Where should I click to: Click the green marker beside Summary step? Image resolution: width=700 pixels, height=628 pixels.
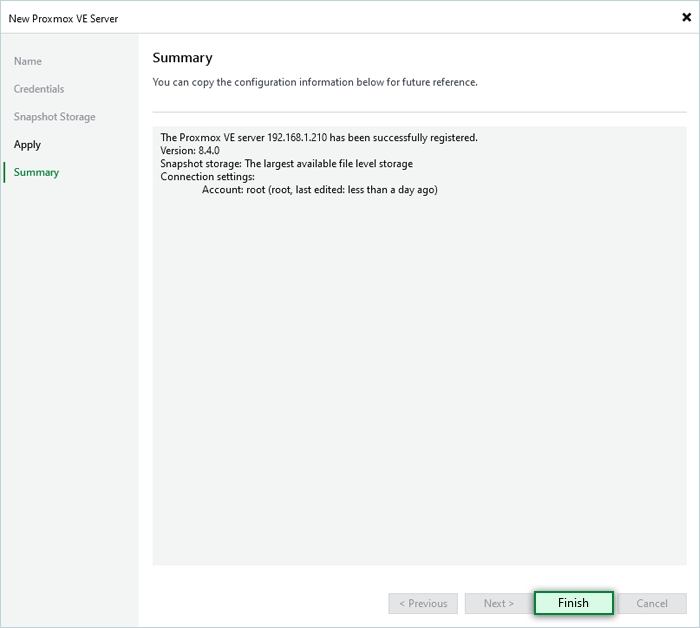coord(5,172)
